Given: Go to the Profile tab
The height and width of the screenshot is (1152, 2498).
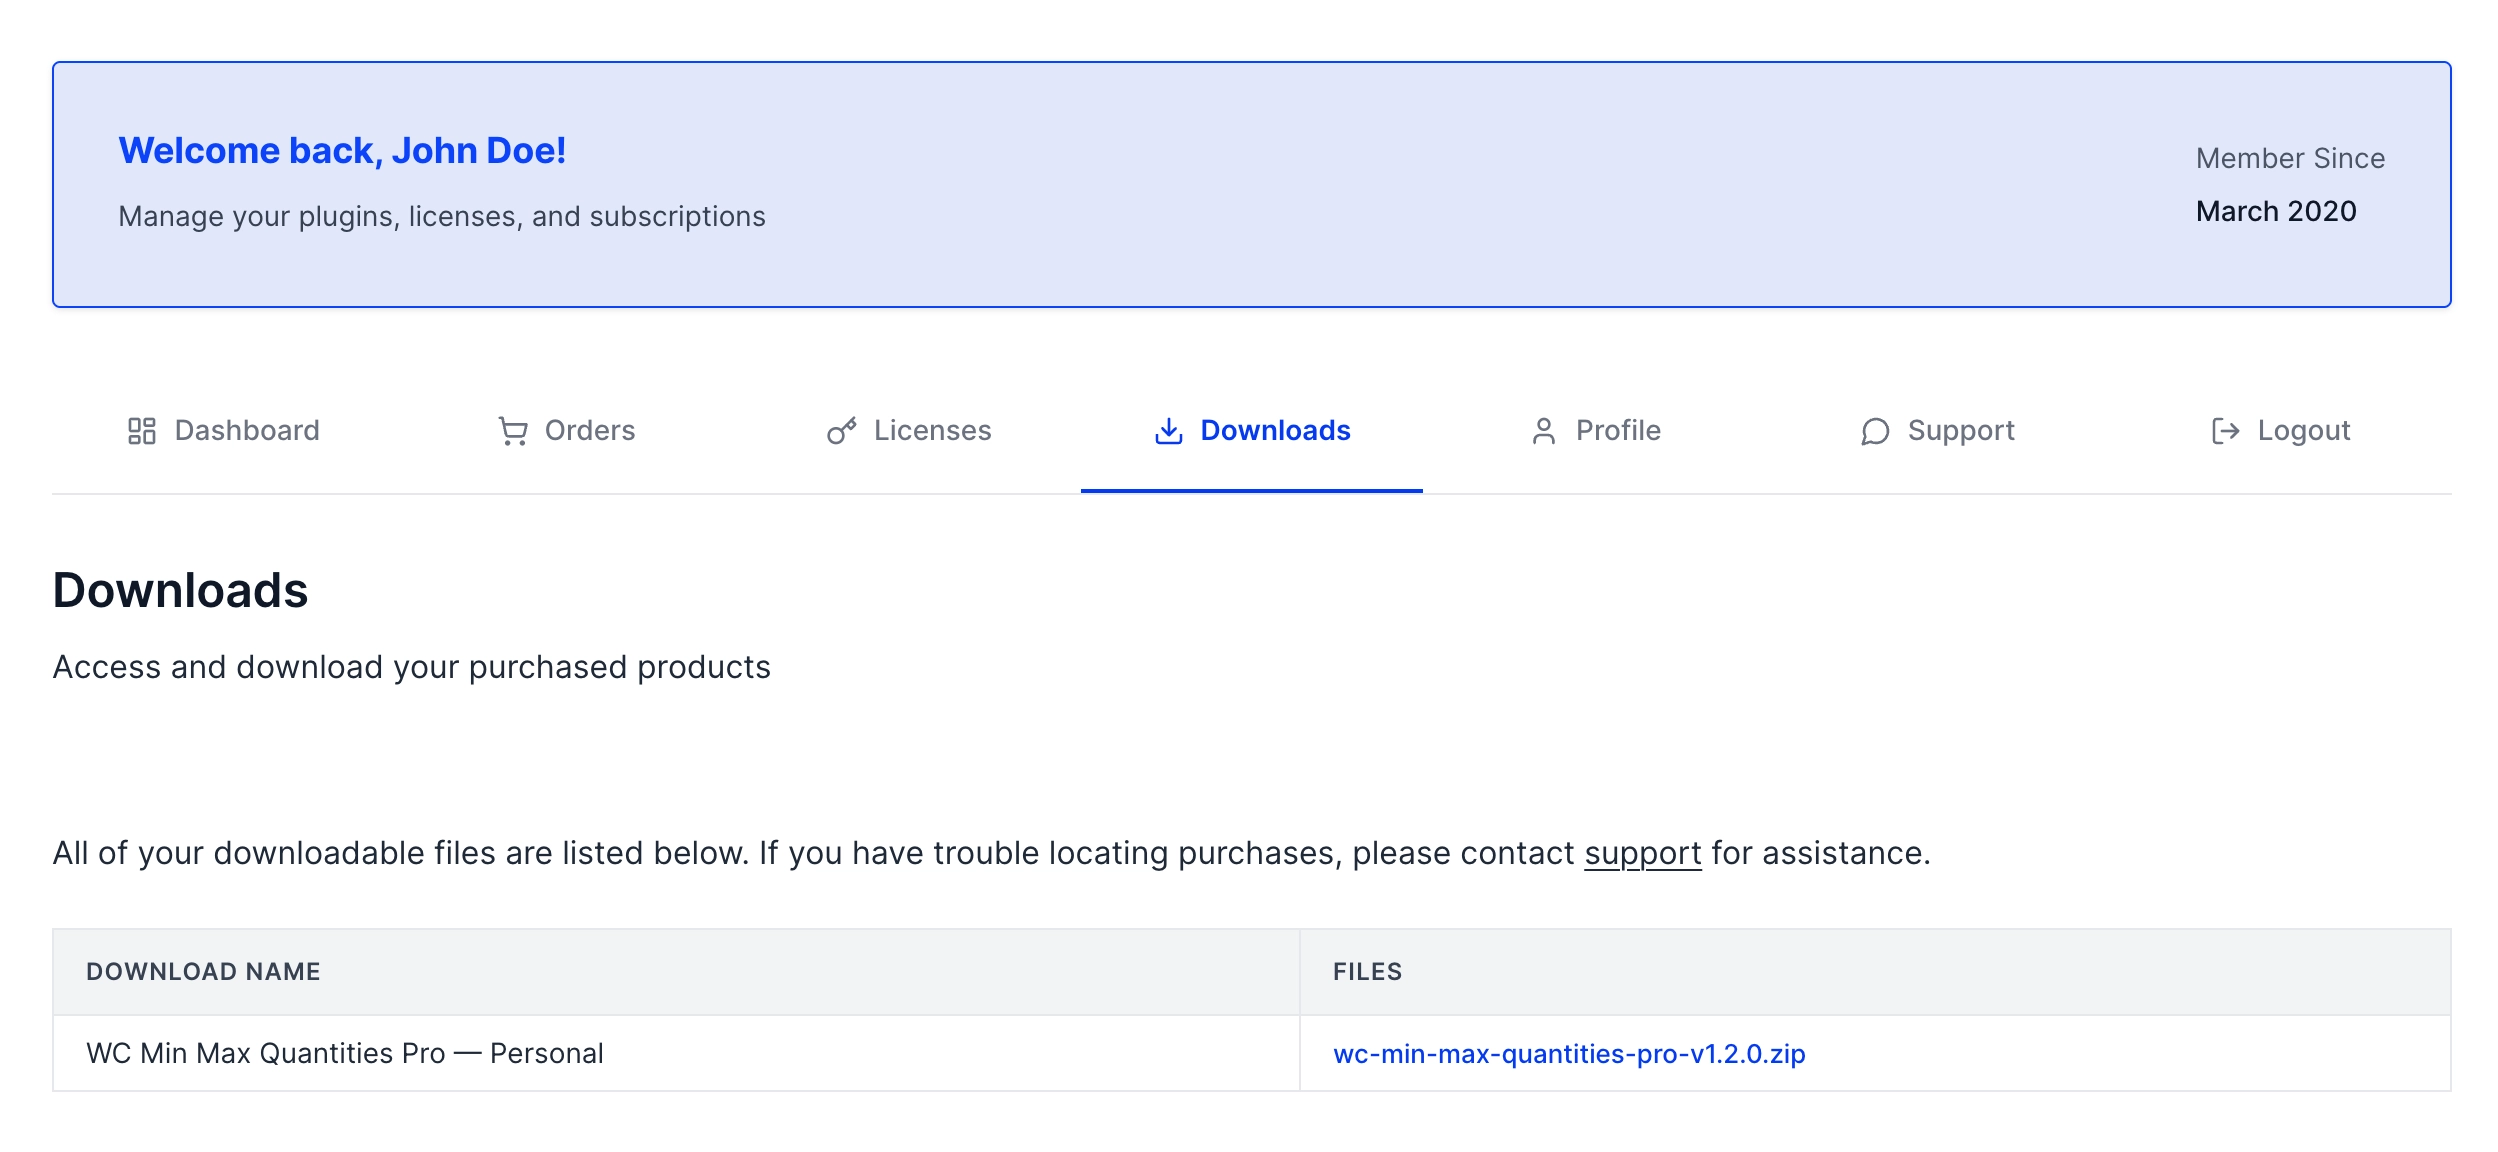Looking at the screenshot, I should [x=1616, y=430].
